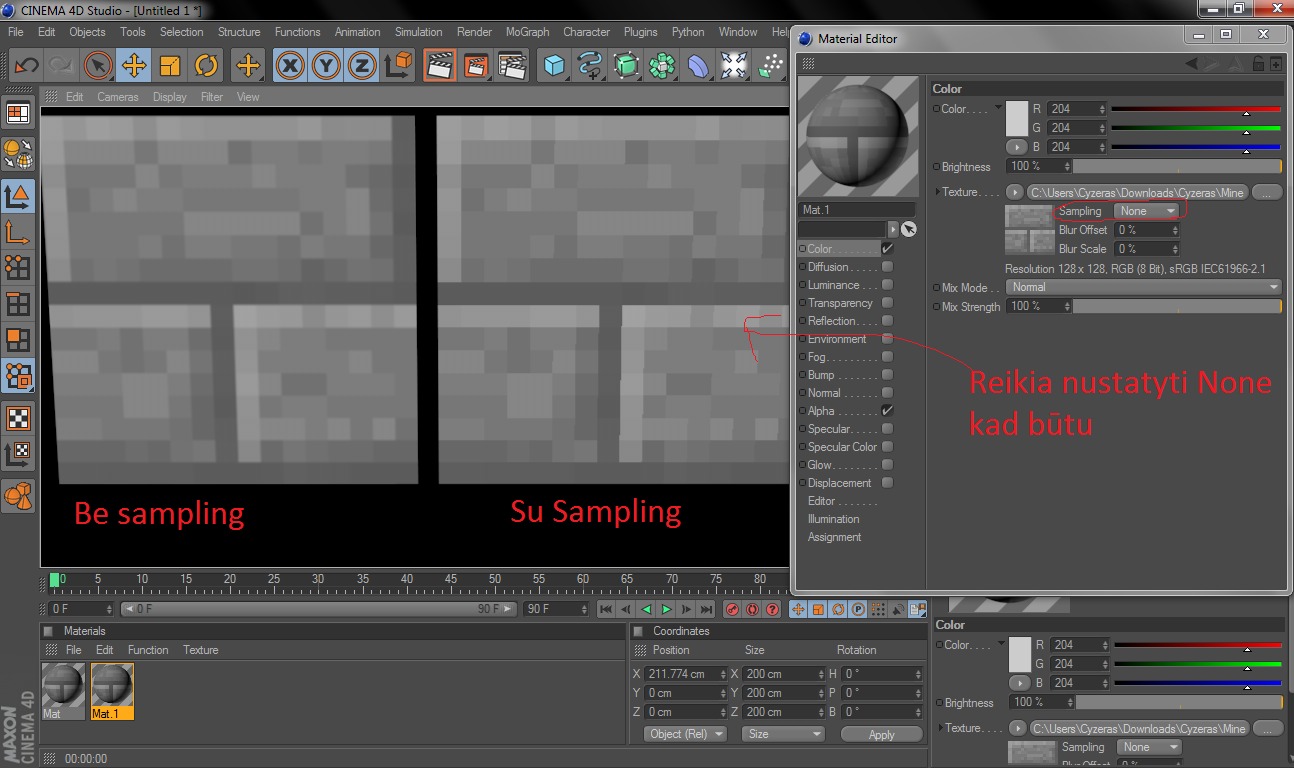Open the Render Settings icon
The image size is (1294, 768).
coord(512,66)
